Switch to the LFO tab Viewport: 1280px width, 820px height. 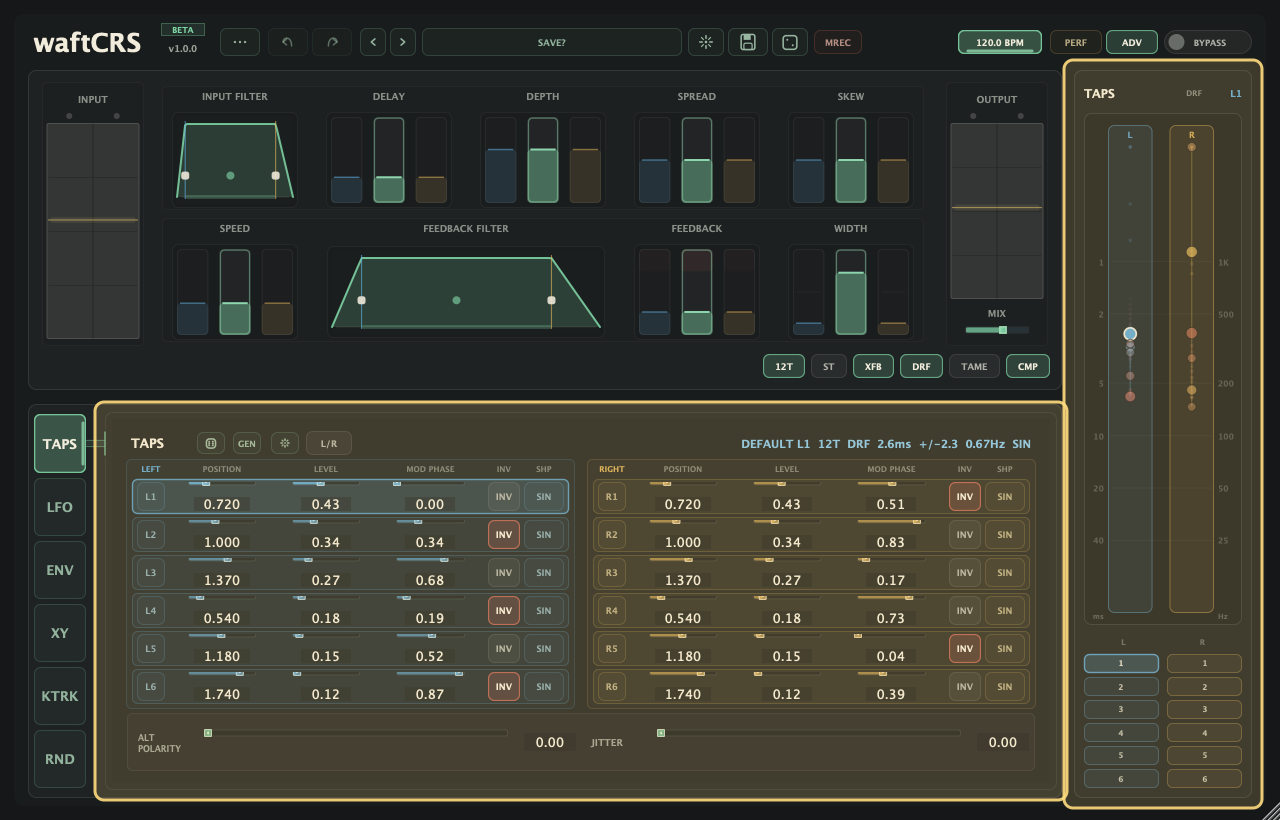point(60,507)
